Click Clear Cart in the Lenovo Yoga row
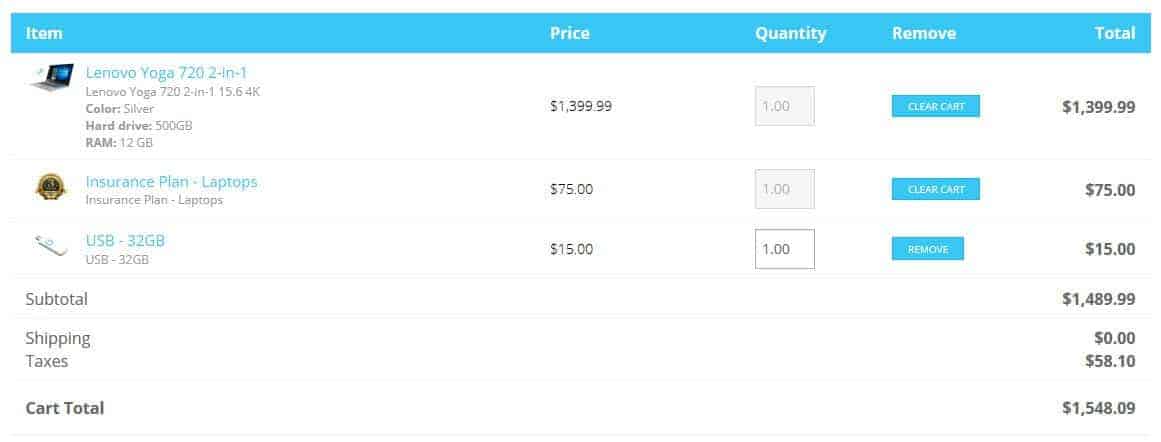Image resolution: width=1161 pixels, height=442 pixels. [x=936, y=106]
